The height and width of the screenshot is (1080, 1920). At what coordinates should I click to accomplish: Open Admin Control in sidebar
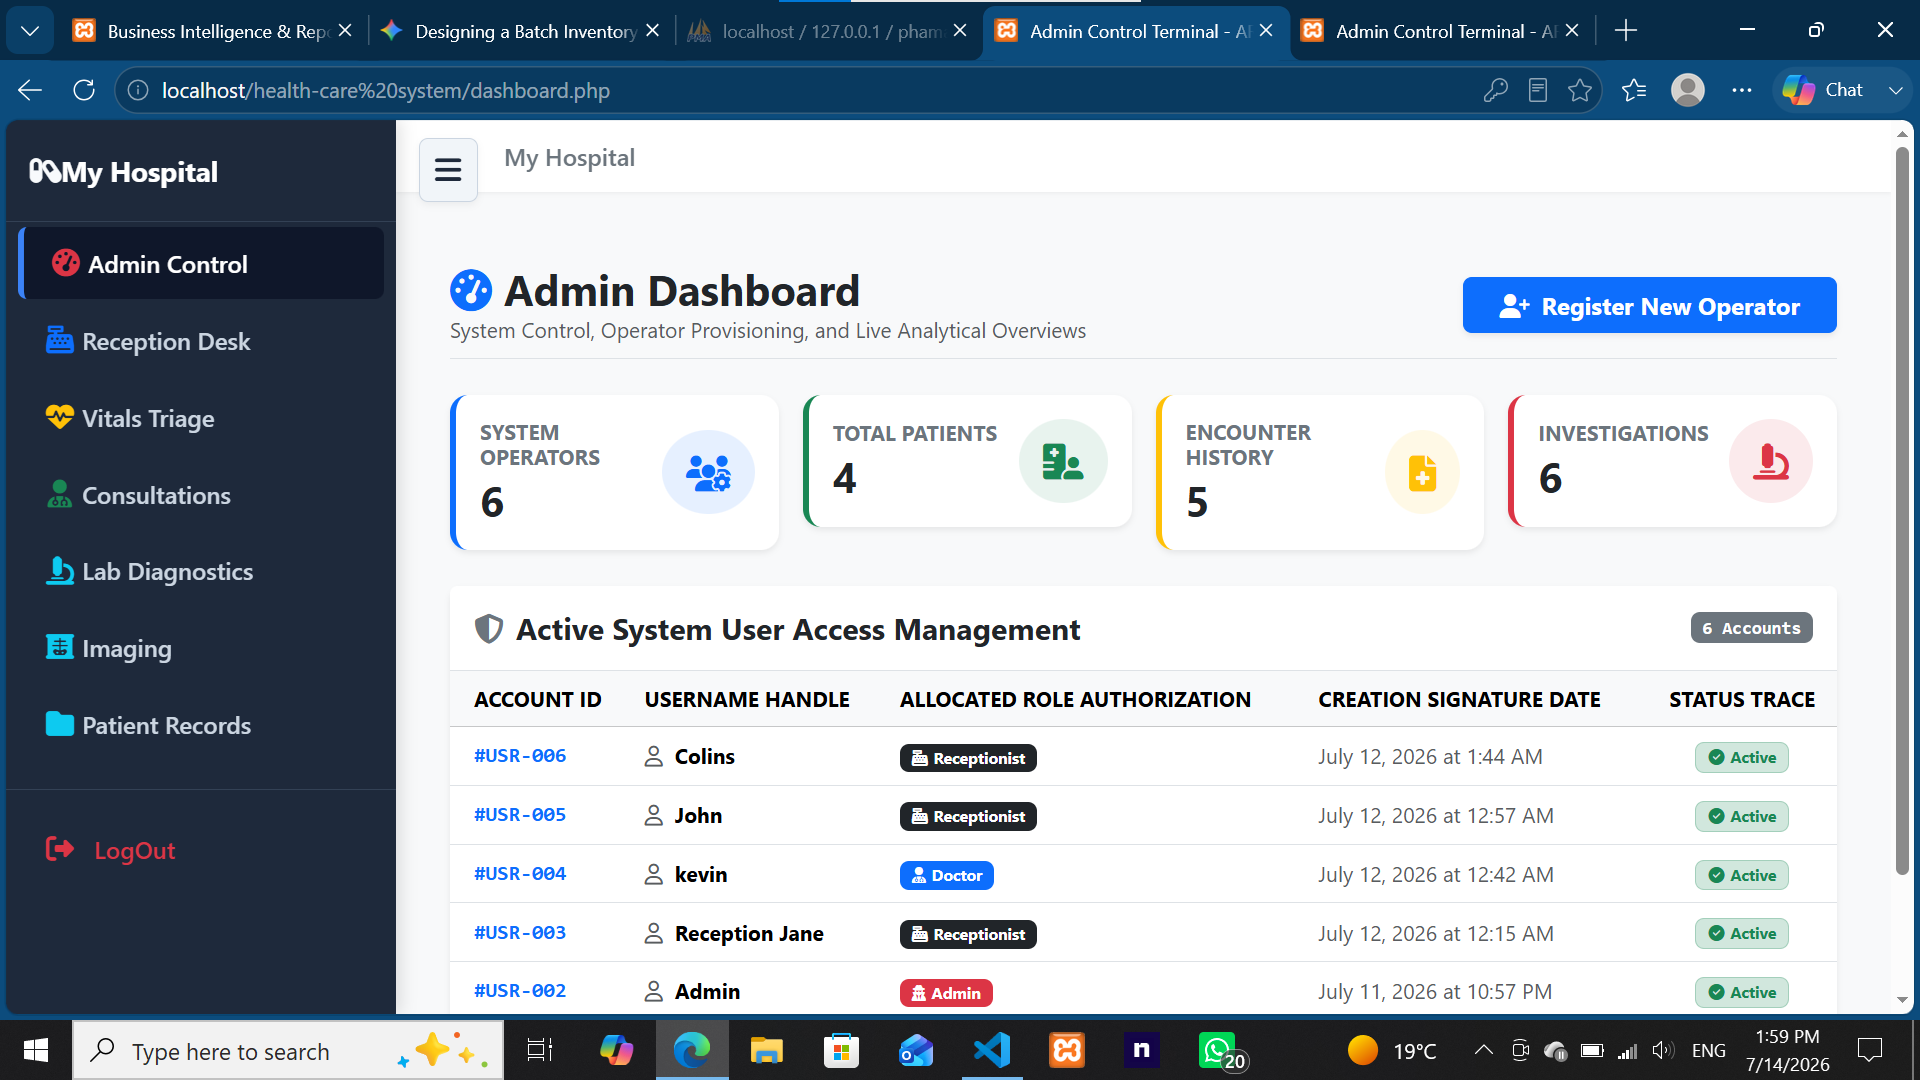(x=201, y=264)
